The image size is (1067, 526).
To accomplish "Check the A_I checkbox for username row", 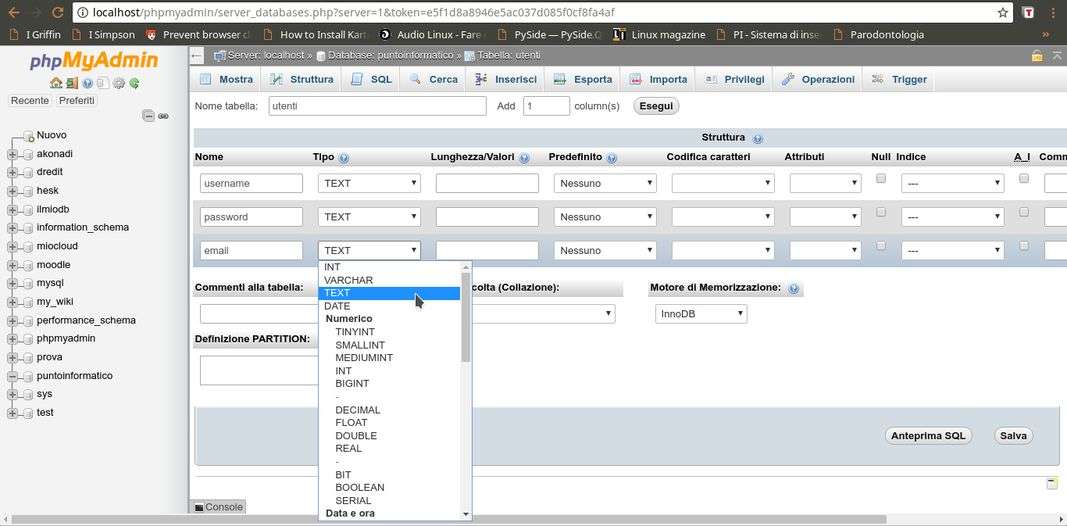I will click(x=1023, y=179).
